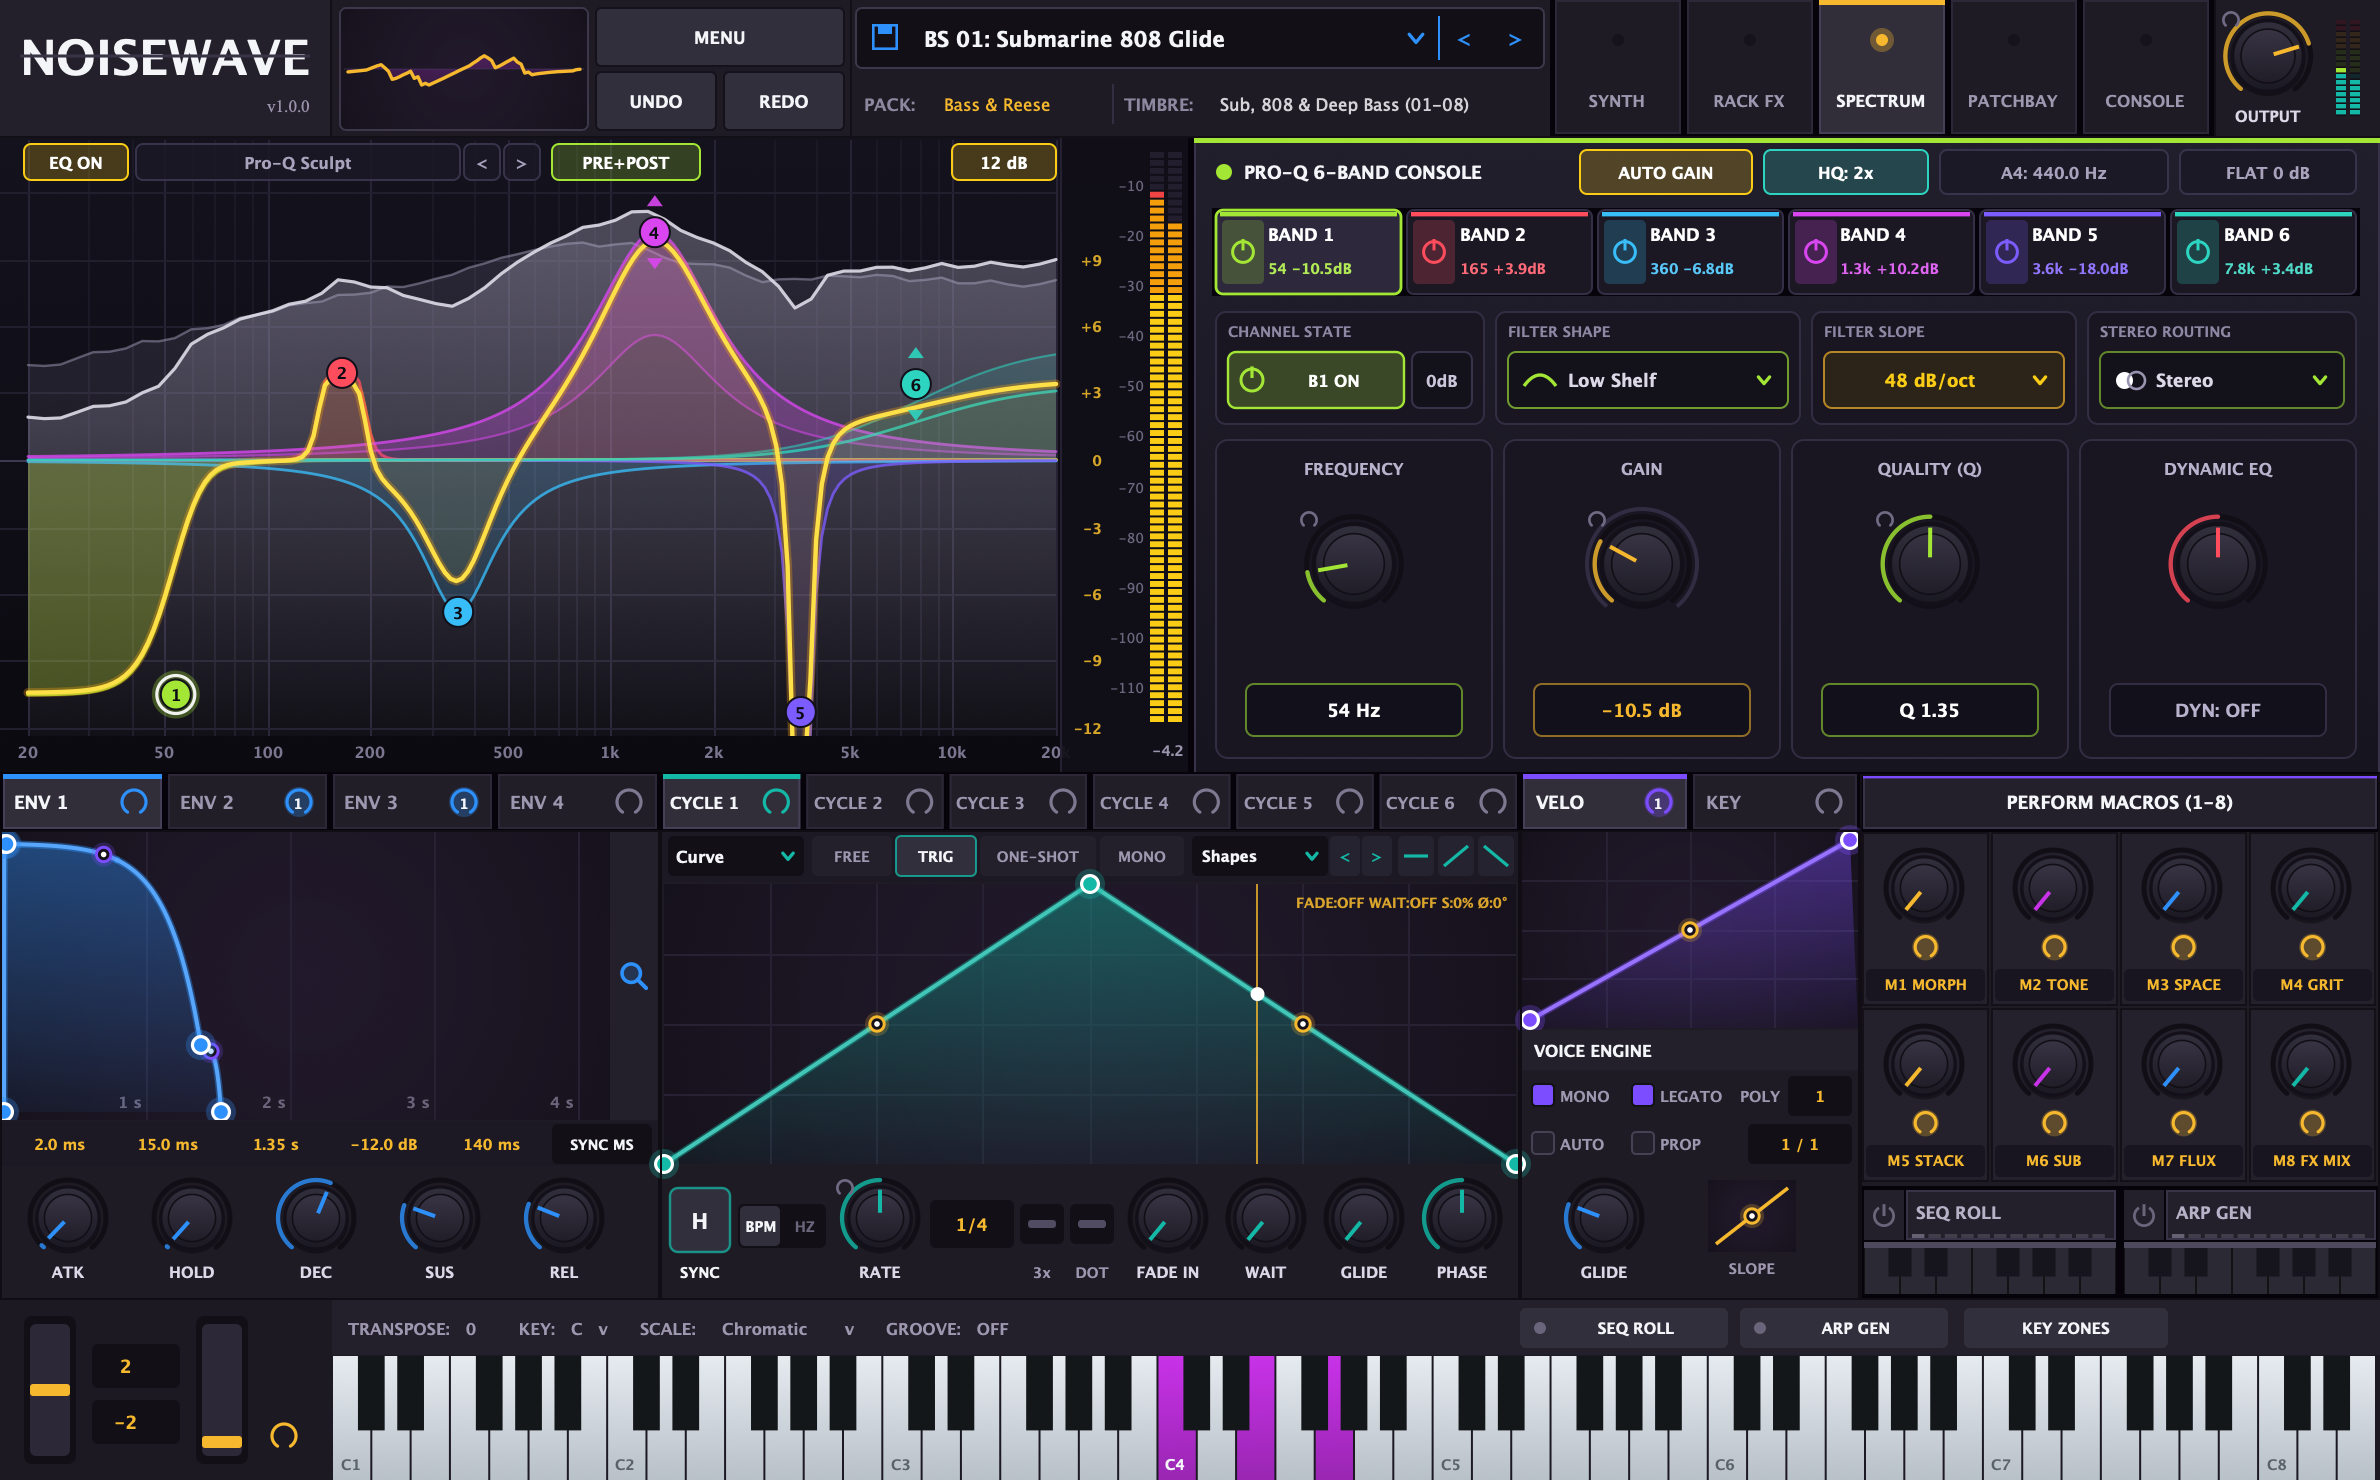Toggle the EQ ON switch
2380x1480 pixels.
[x=76, y=163]
